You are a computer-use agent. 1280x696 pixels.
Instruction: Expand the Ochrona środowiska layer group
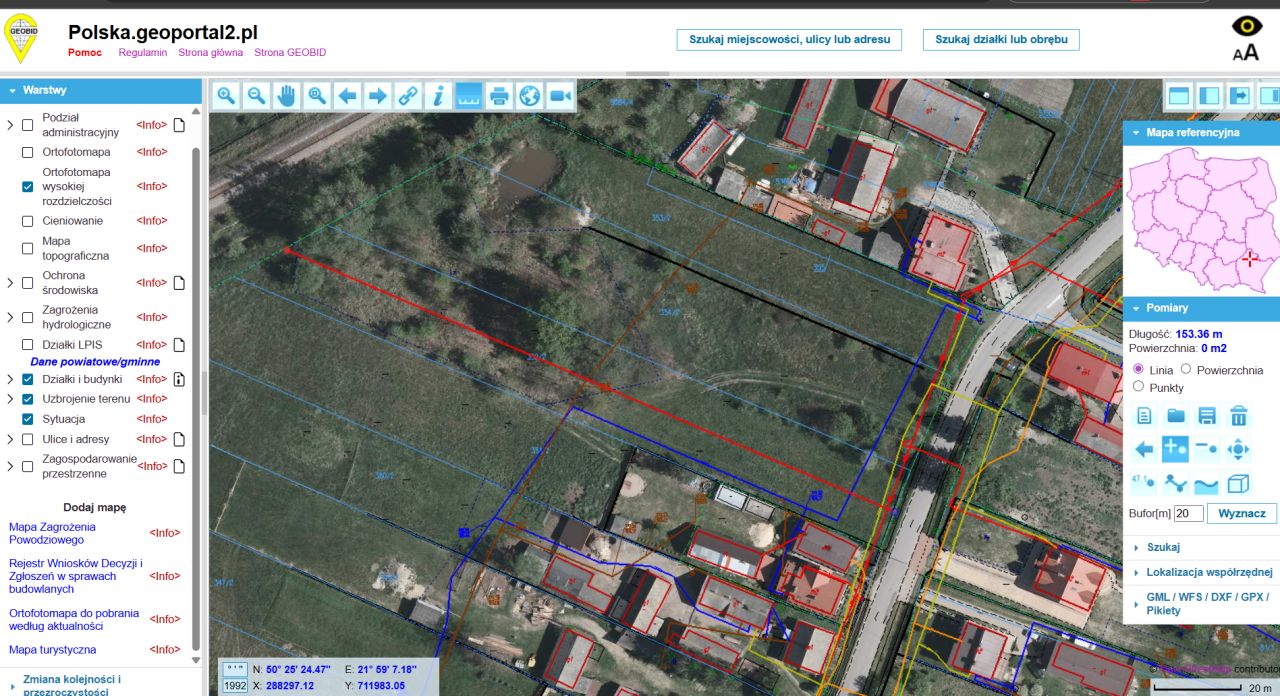pos(10,283)
